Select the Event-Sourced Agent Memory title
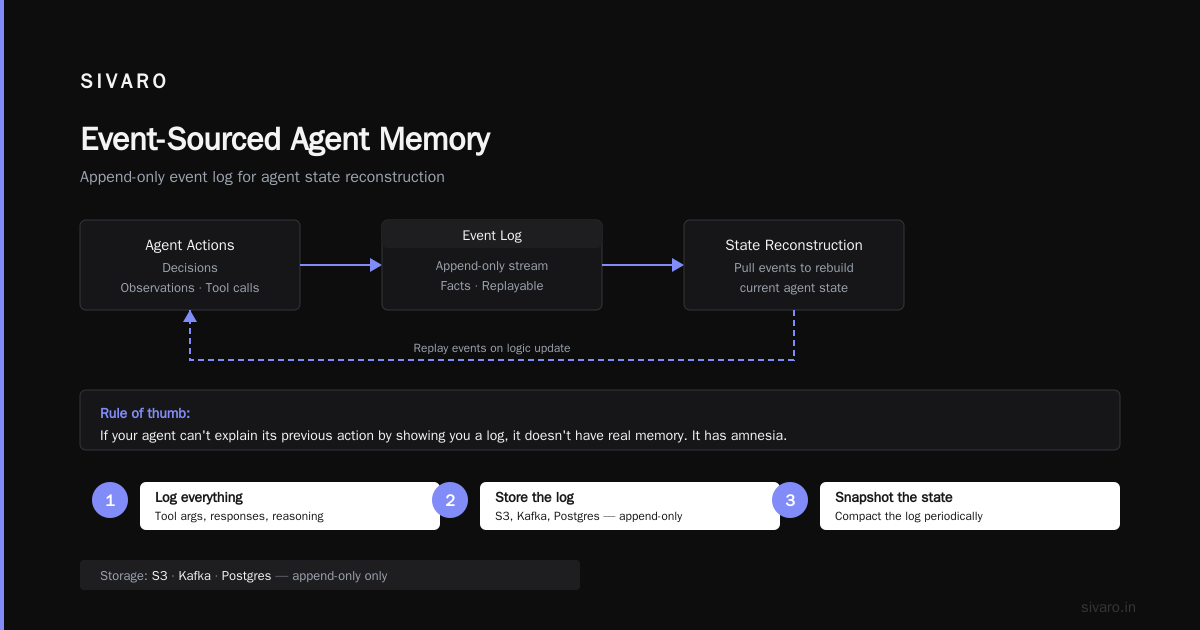The height and width of the screenshot is (630, 1200). 285,139
